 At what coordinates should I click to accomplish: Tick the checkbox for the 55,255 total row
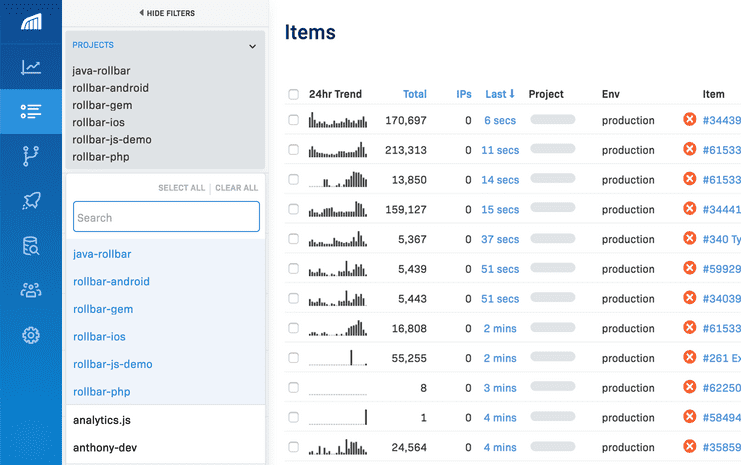[293, 358]
